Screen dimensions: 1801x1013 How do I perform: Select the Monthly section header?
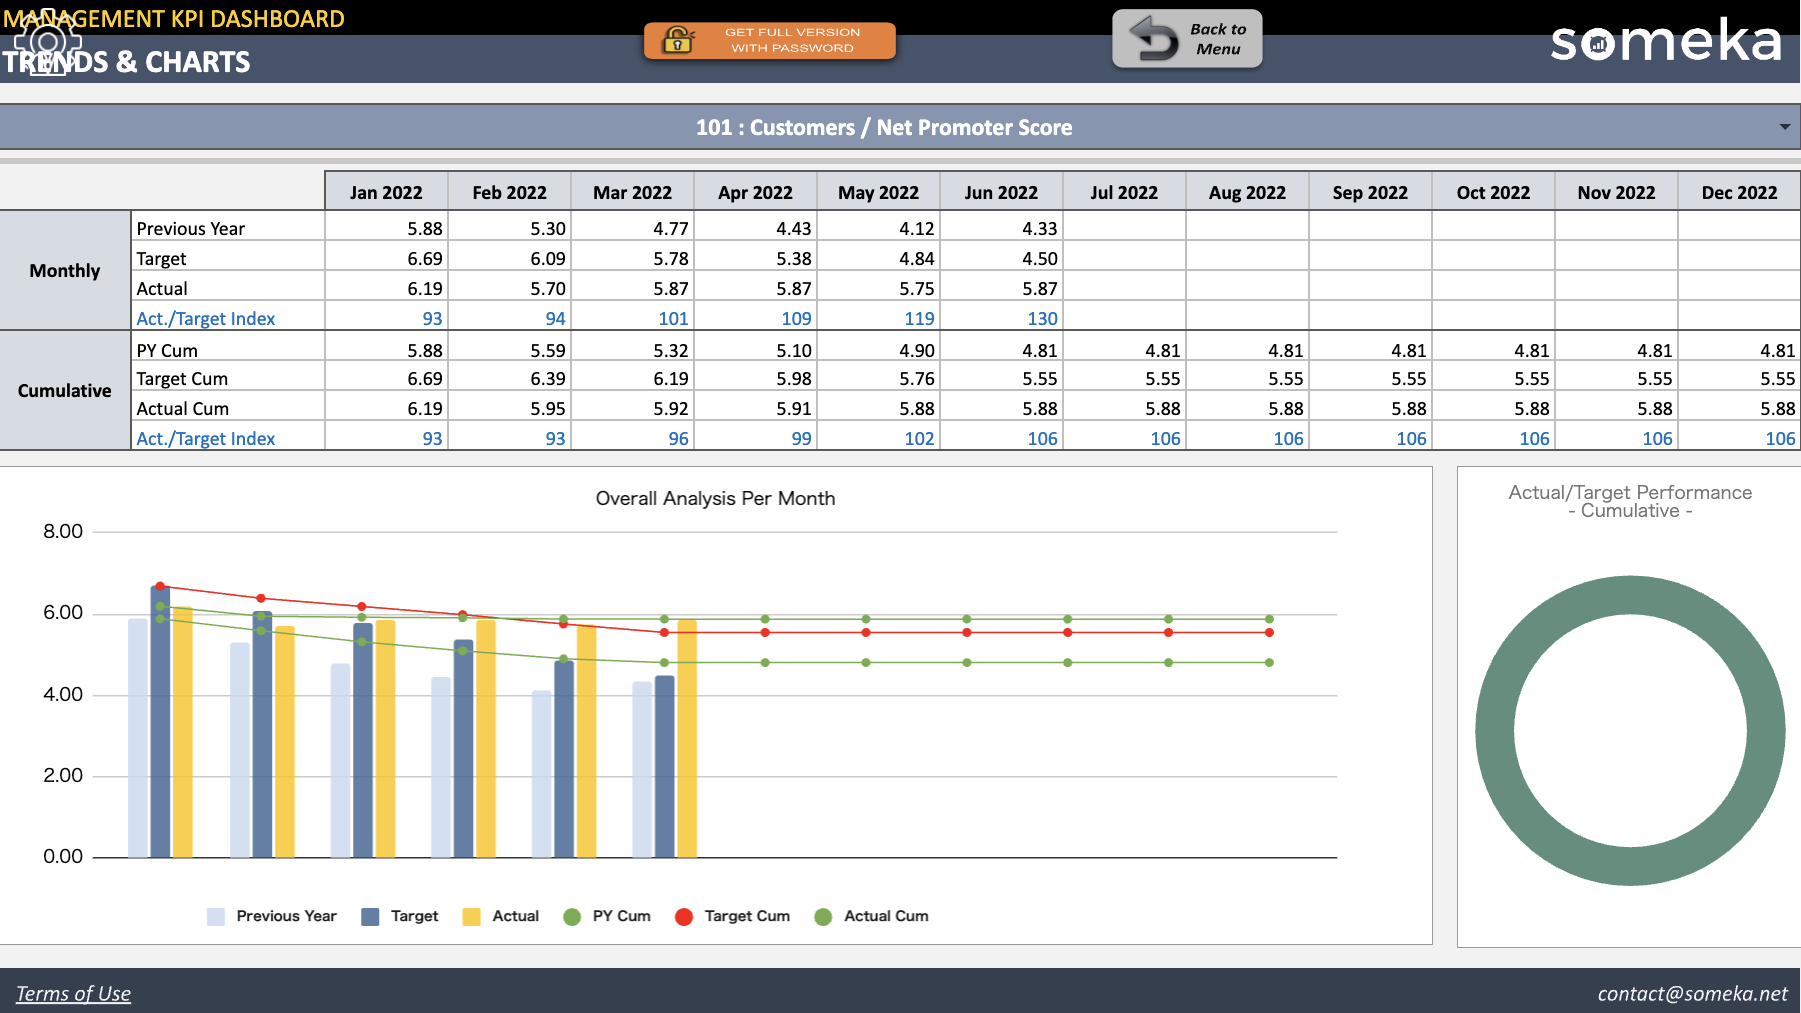click(64, 271)
